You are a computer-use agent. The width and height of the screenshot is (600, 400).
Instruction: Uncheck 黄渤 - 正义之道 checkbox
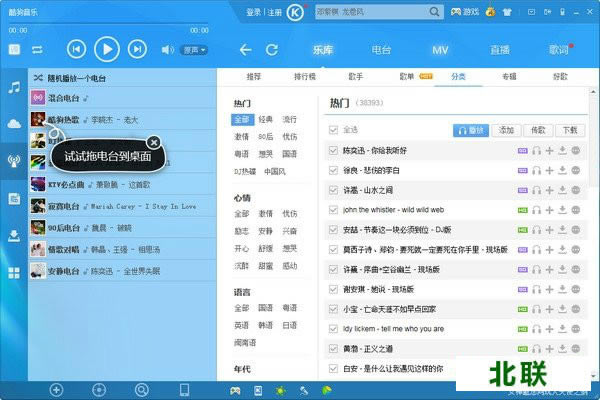click(333, 349)
